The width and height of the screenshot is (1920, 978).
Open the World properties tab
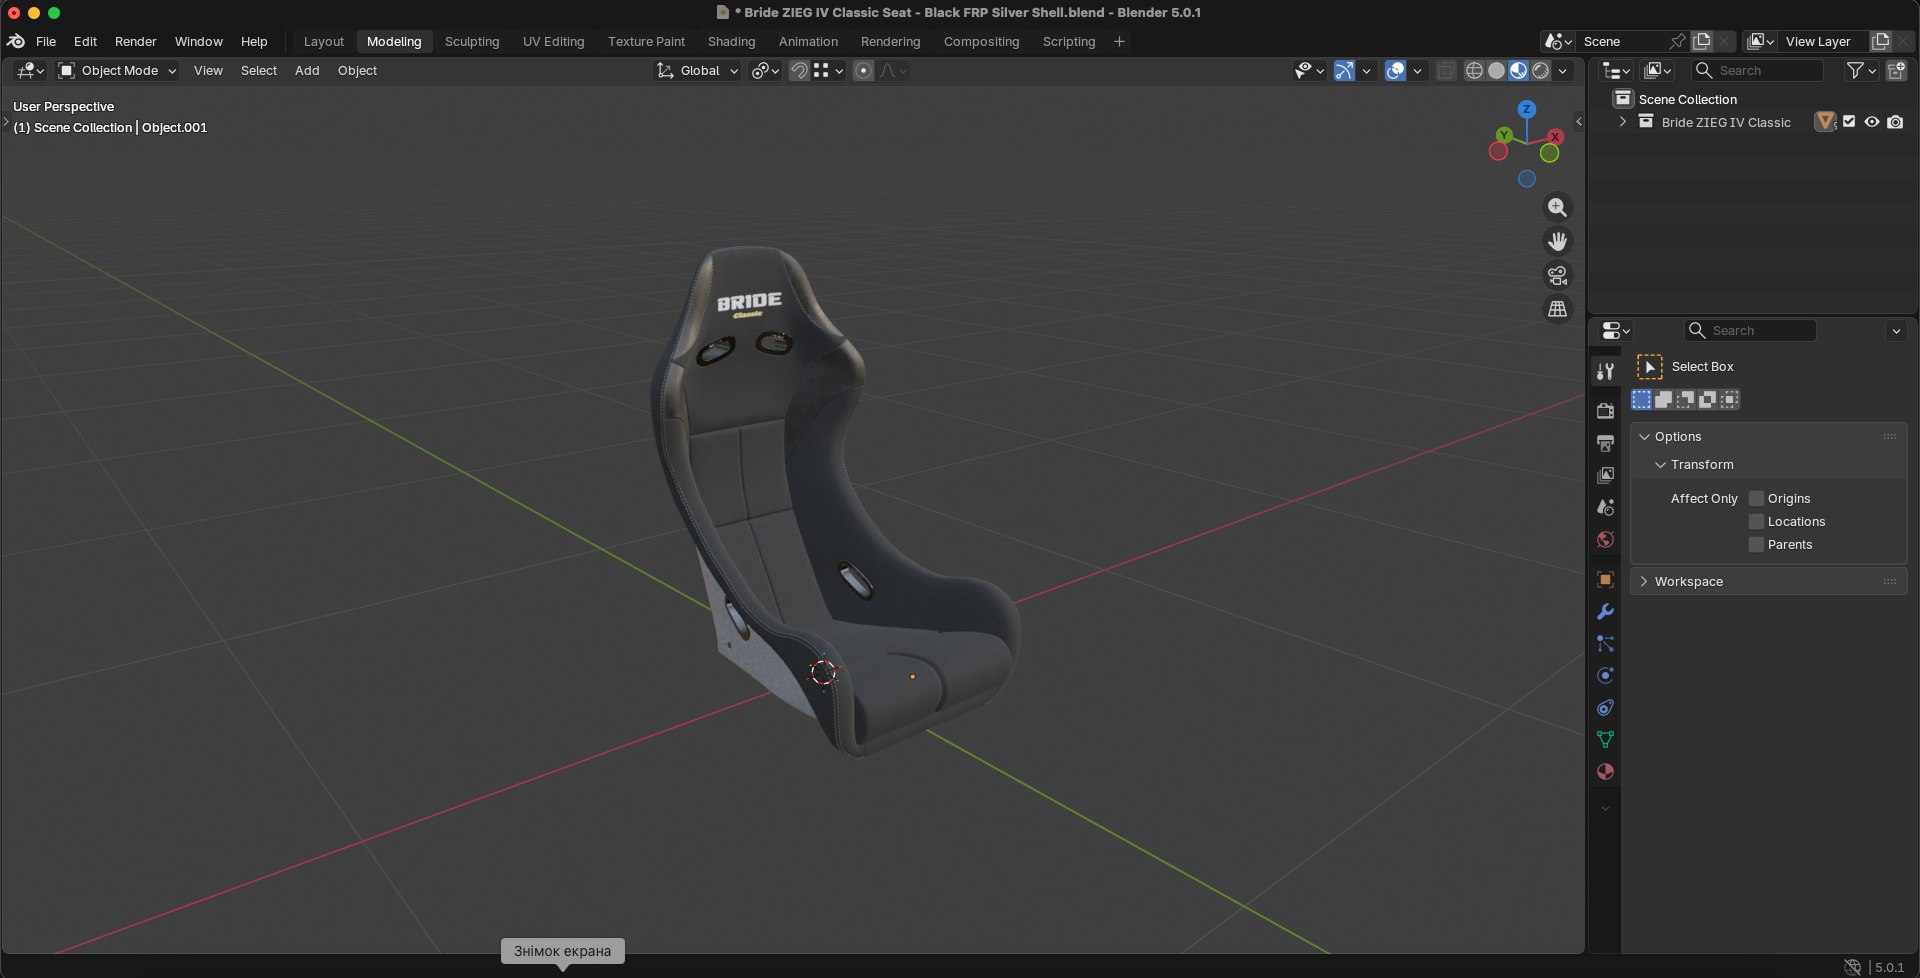(1605, 539)
